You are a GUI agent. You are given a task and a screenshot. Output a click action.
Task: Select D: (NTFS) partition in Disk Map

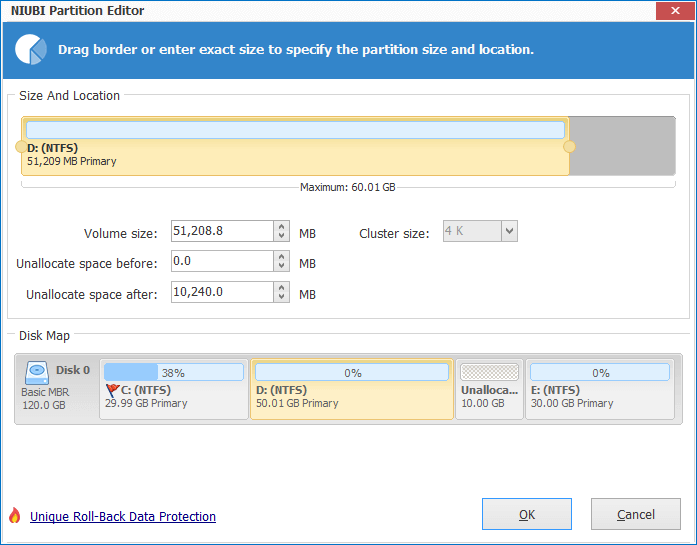pos(352,389)
